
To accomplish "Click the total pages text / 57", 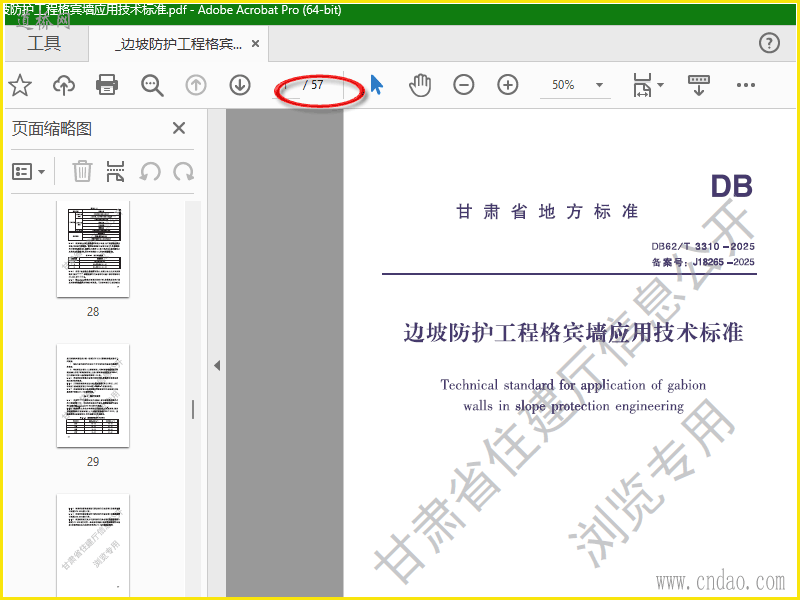I will click(313, 85).
